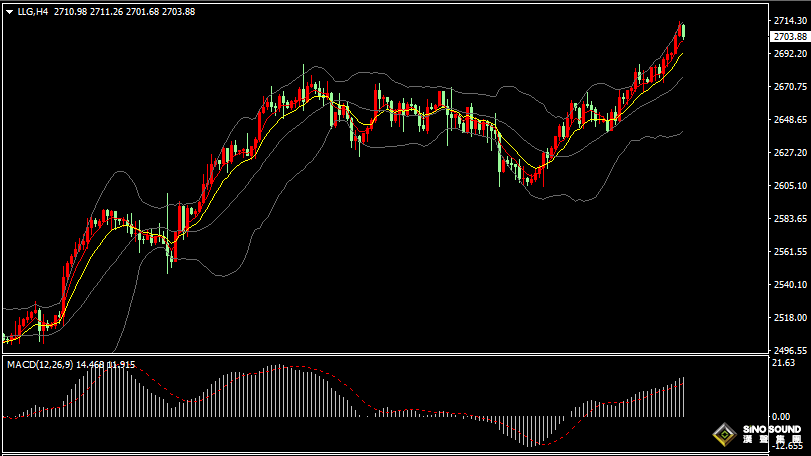The width and height of the screenshot is (811, 456).
Task: Click the 2540.10 price axis label
Action: pos(789,284)
